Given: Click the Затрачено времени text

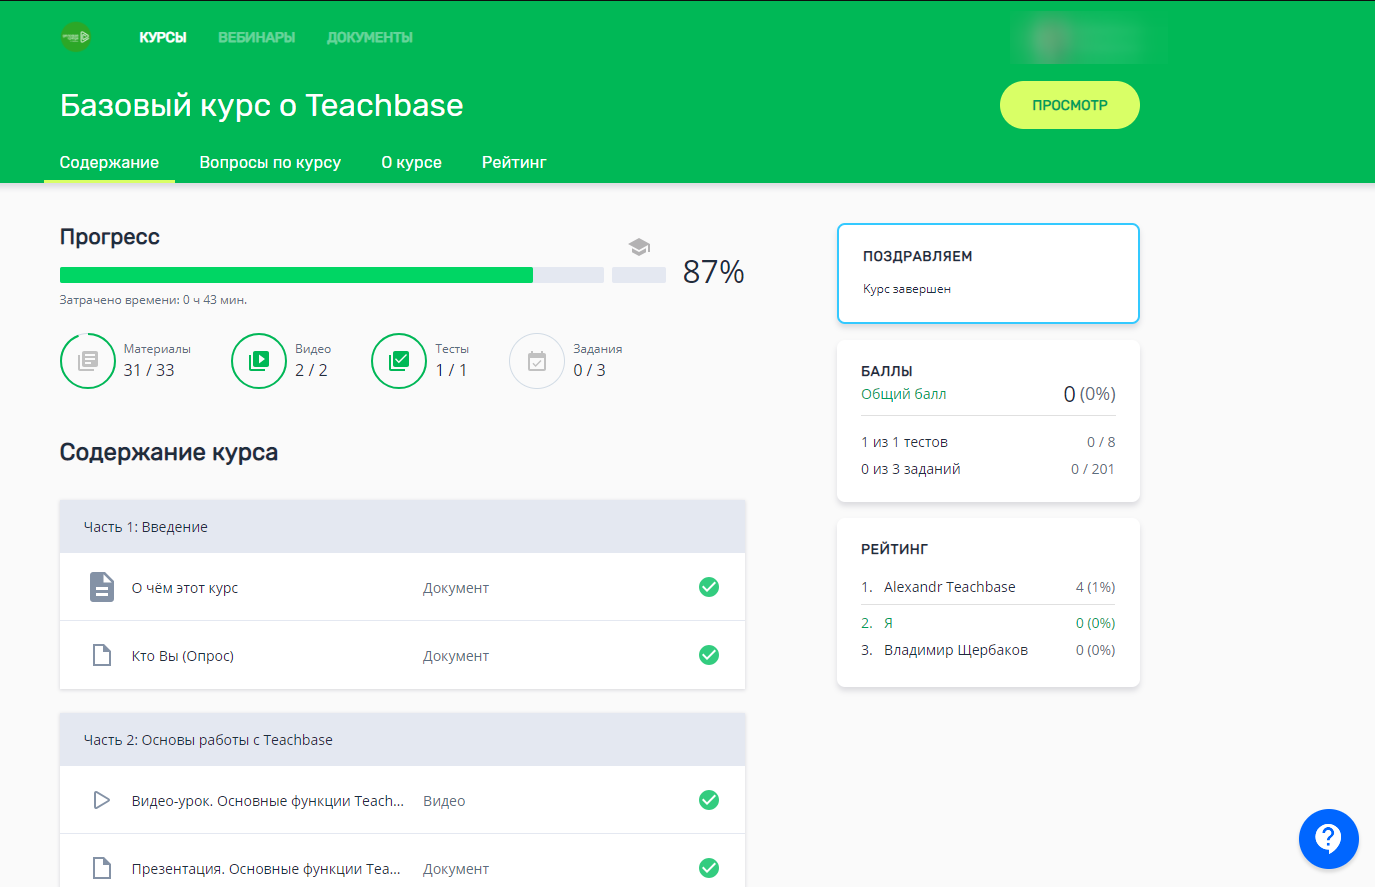Looking at the screenshot, I should click(x=153, y=300).
